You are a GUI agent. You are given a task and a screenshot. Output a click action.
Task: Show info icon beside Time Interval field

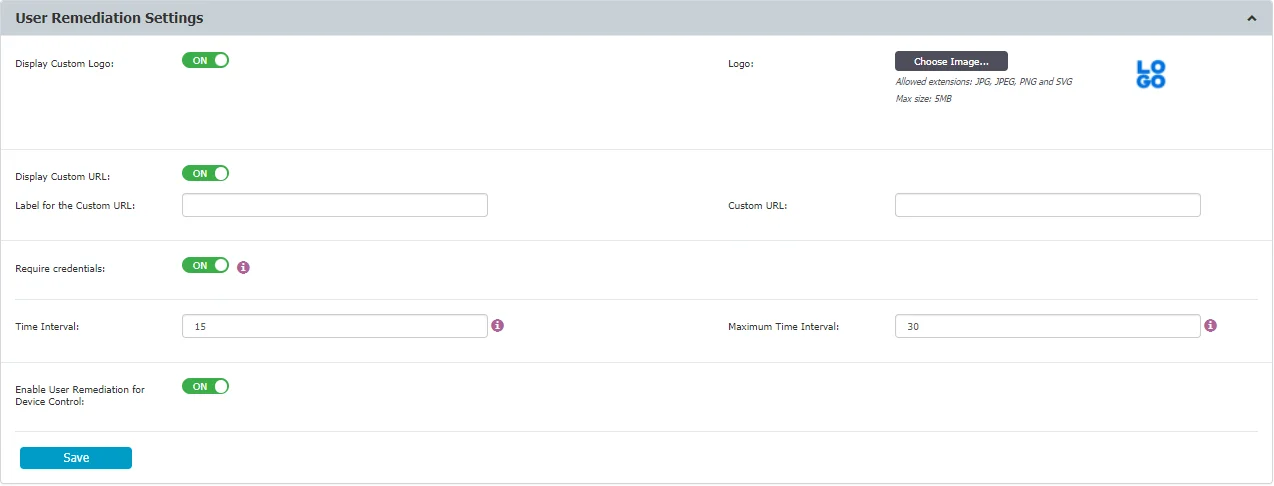[x=497, y=325]
